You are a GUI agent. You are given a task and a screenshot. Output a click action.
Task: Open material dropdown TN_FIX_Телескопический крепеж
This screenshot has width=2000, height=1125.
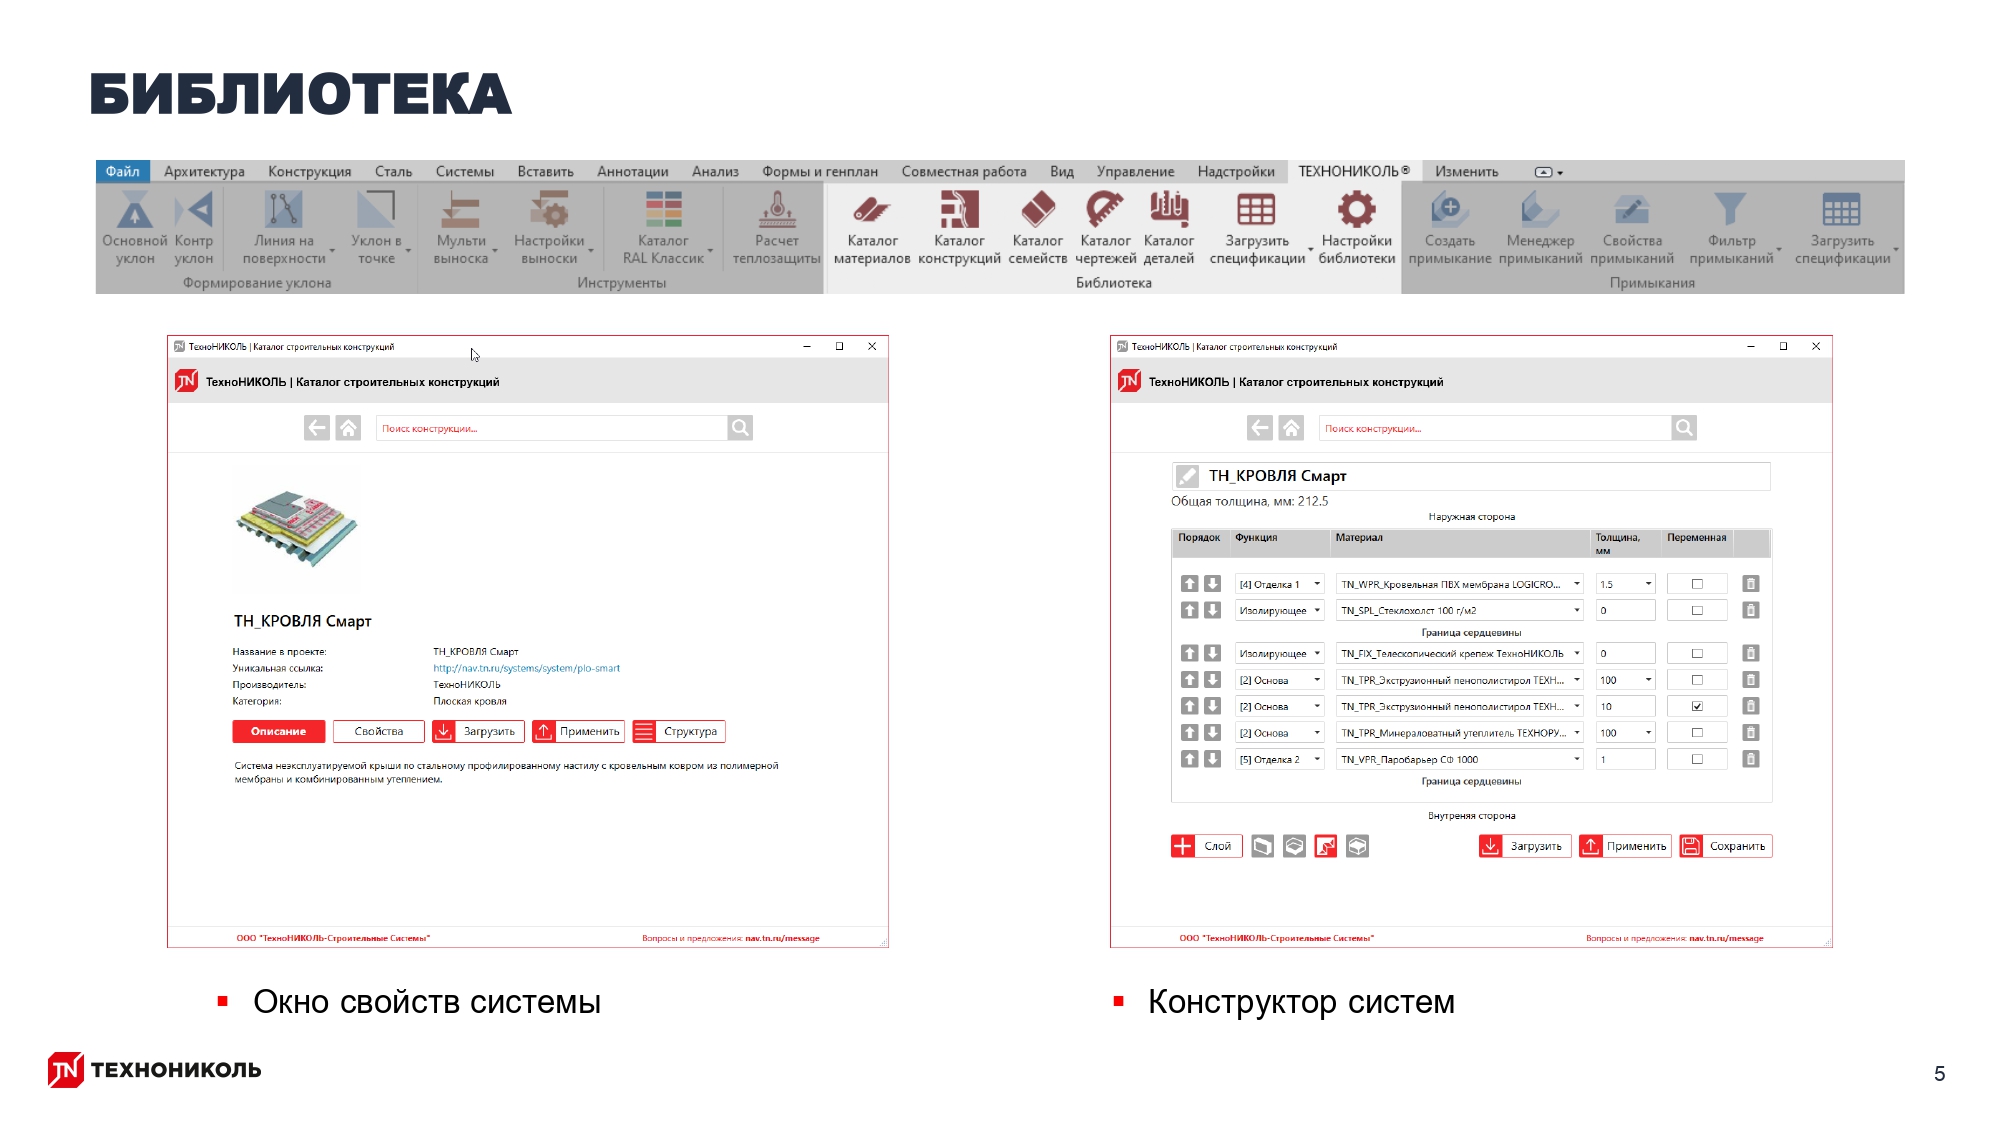[1460, 653]
